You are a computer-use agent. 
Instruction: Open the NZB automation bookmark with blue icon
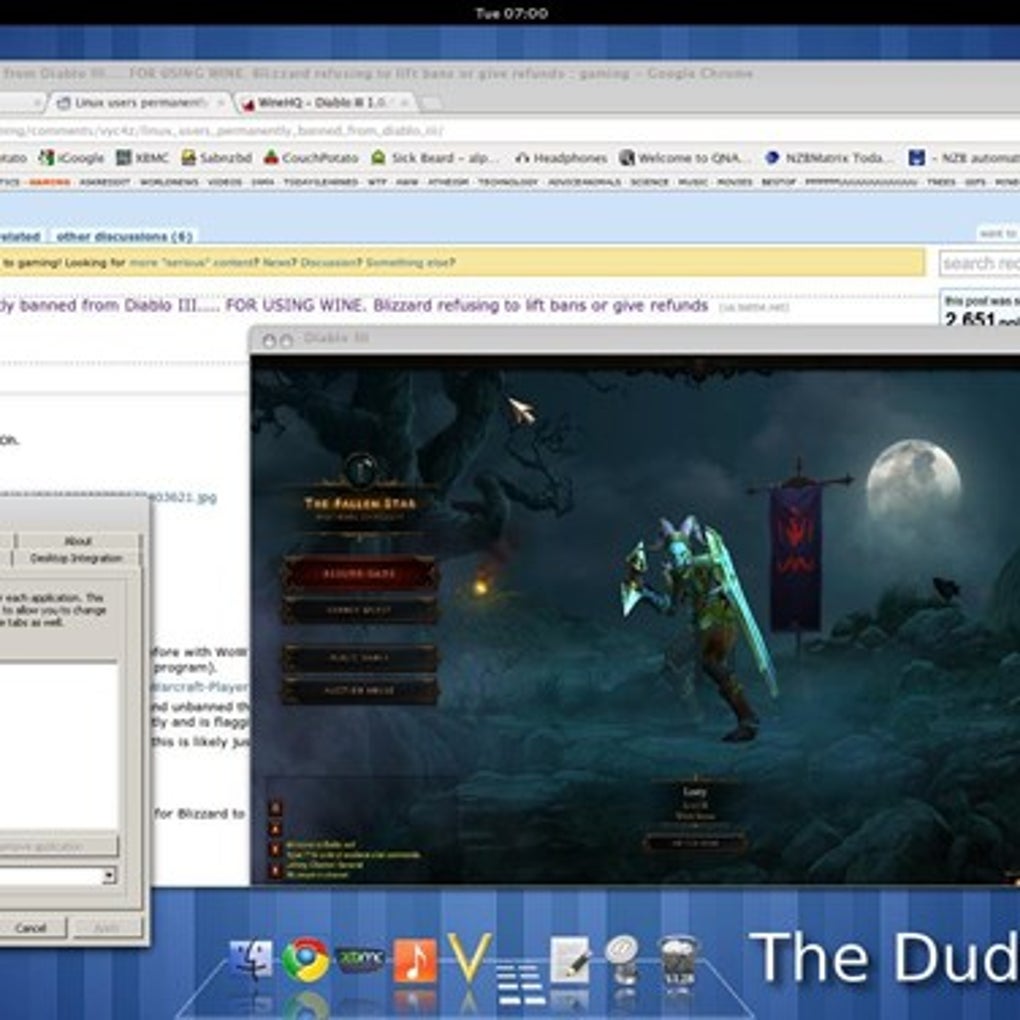click(x=964, y=157)
